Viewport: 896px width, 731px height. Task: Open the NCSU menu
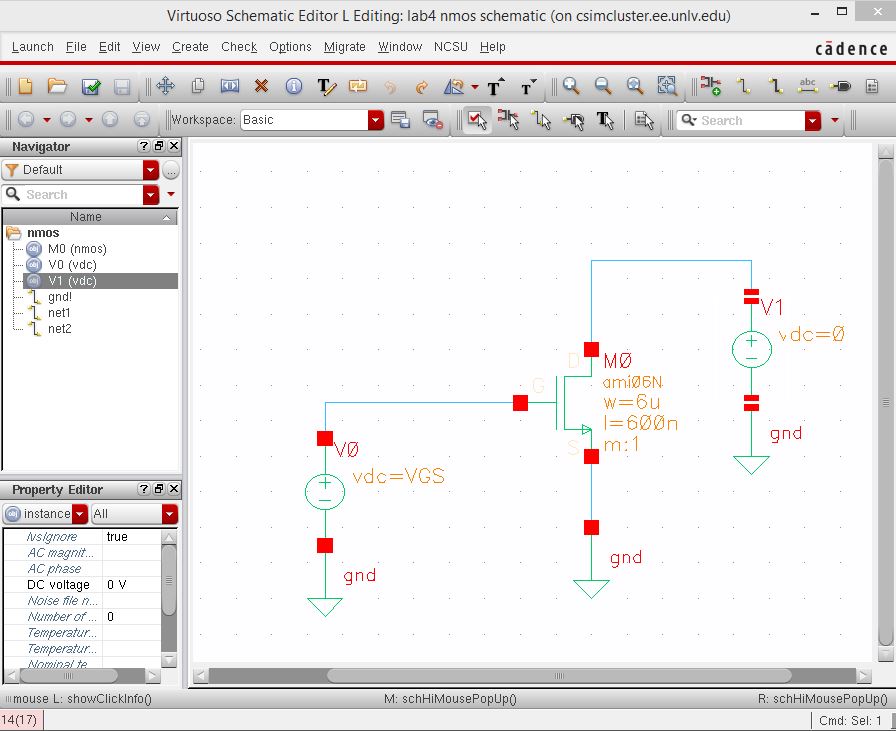tap(451, 47)
